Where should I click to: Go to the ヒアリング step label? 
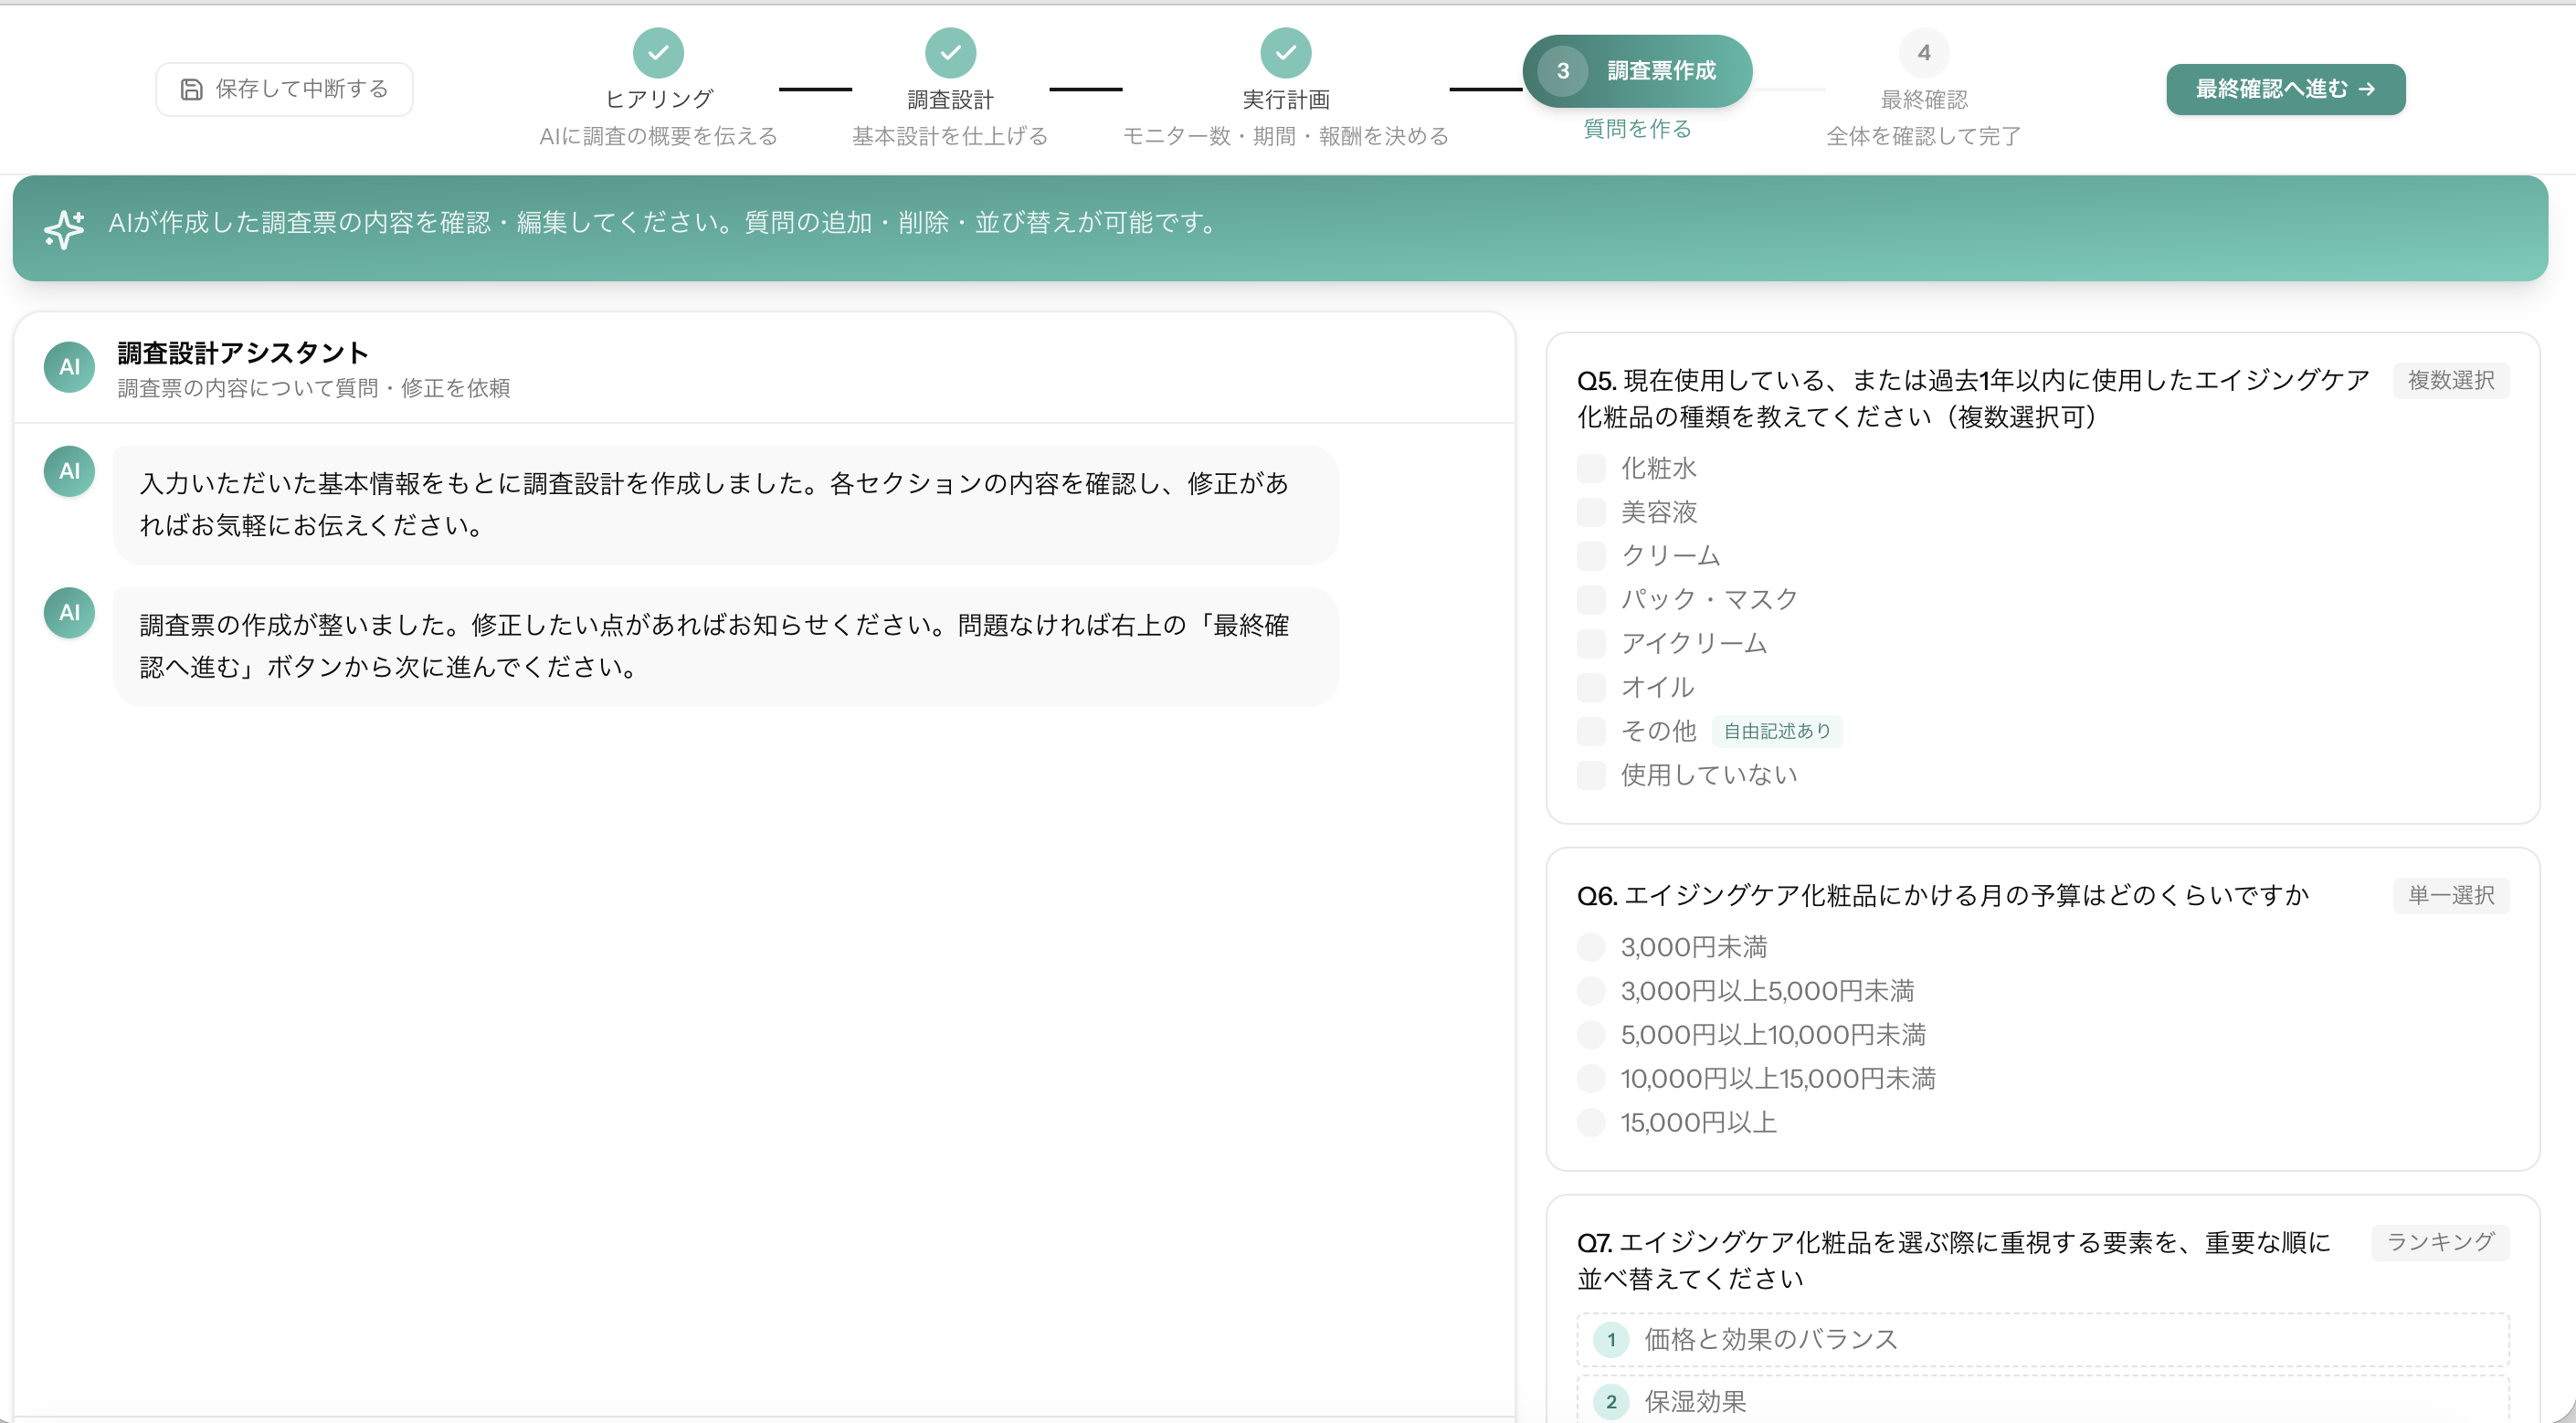(x=659, y=99)
